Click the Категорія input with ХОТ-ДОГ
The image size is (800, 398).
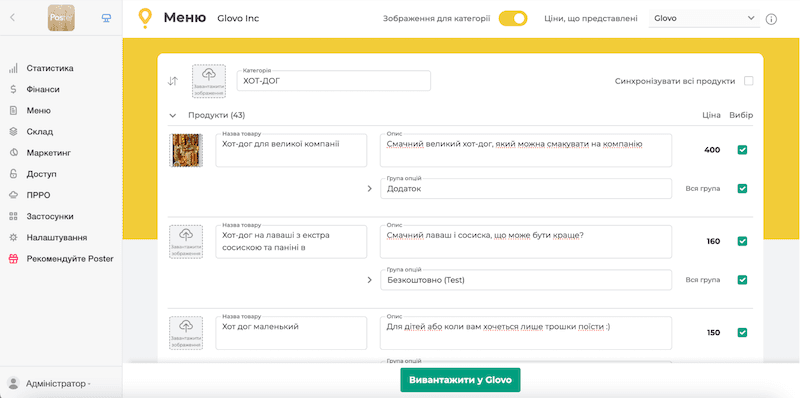tap(334, 81)
